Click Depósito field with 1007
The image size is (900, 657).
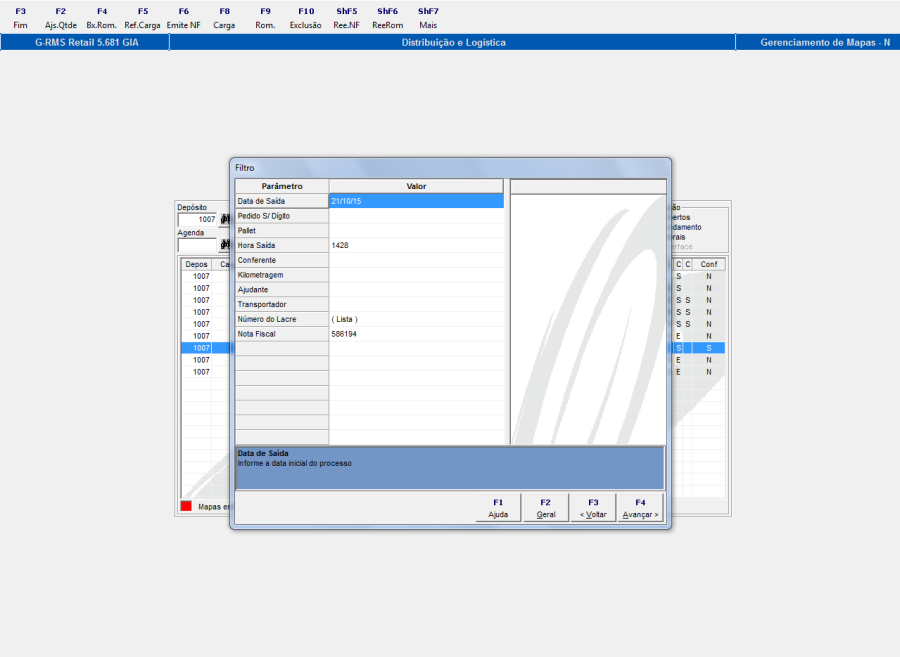[x=197, y=219]
